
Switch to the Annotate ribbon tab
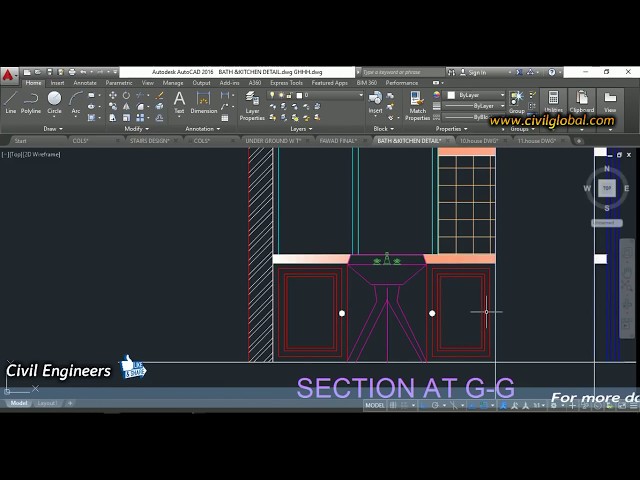85,83
